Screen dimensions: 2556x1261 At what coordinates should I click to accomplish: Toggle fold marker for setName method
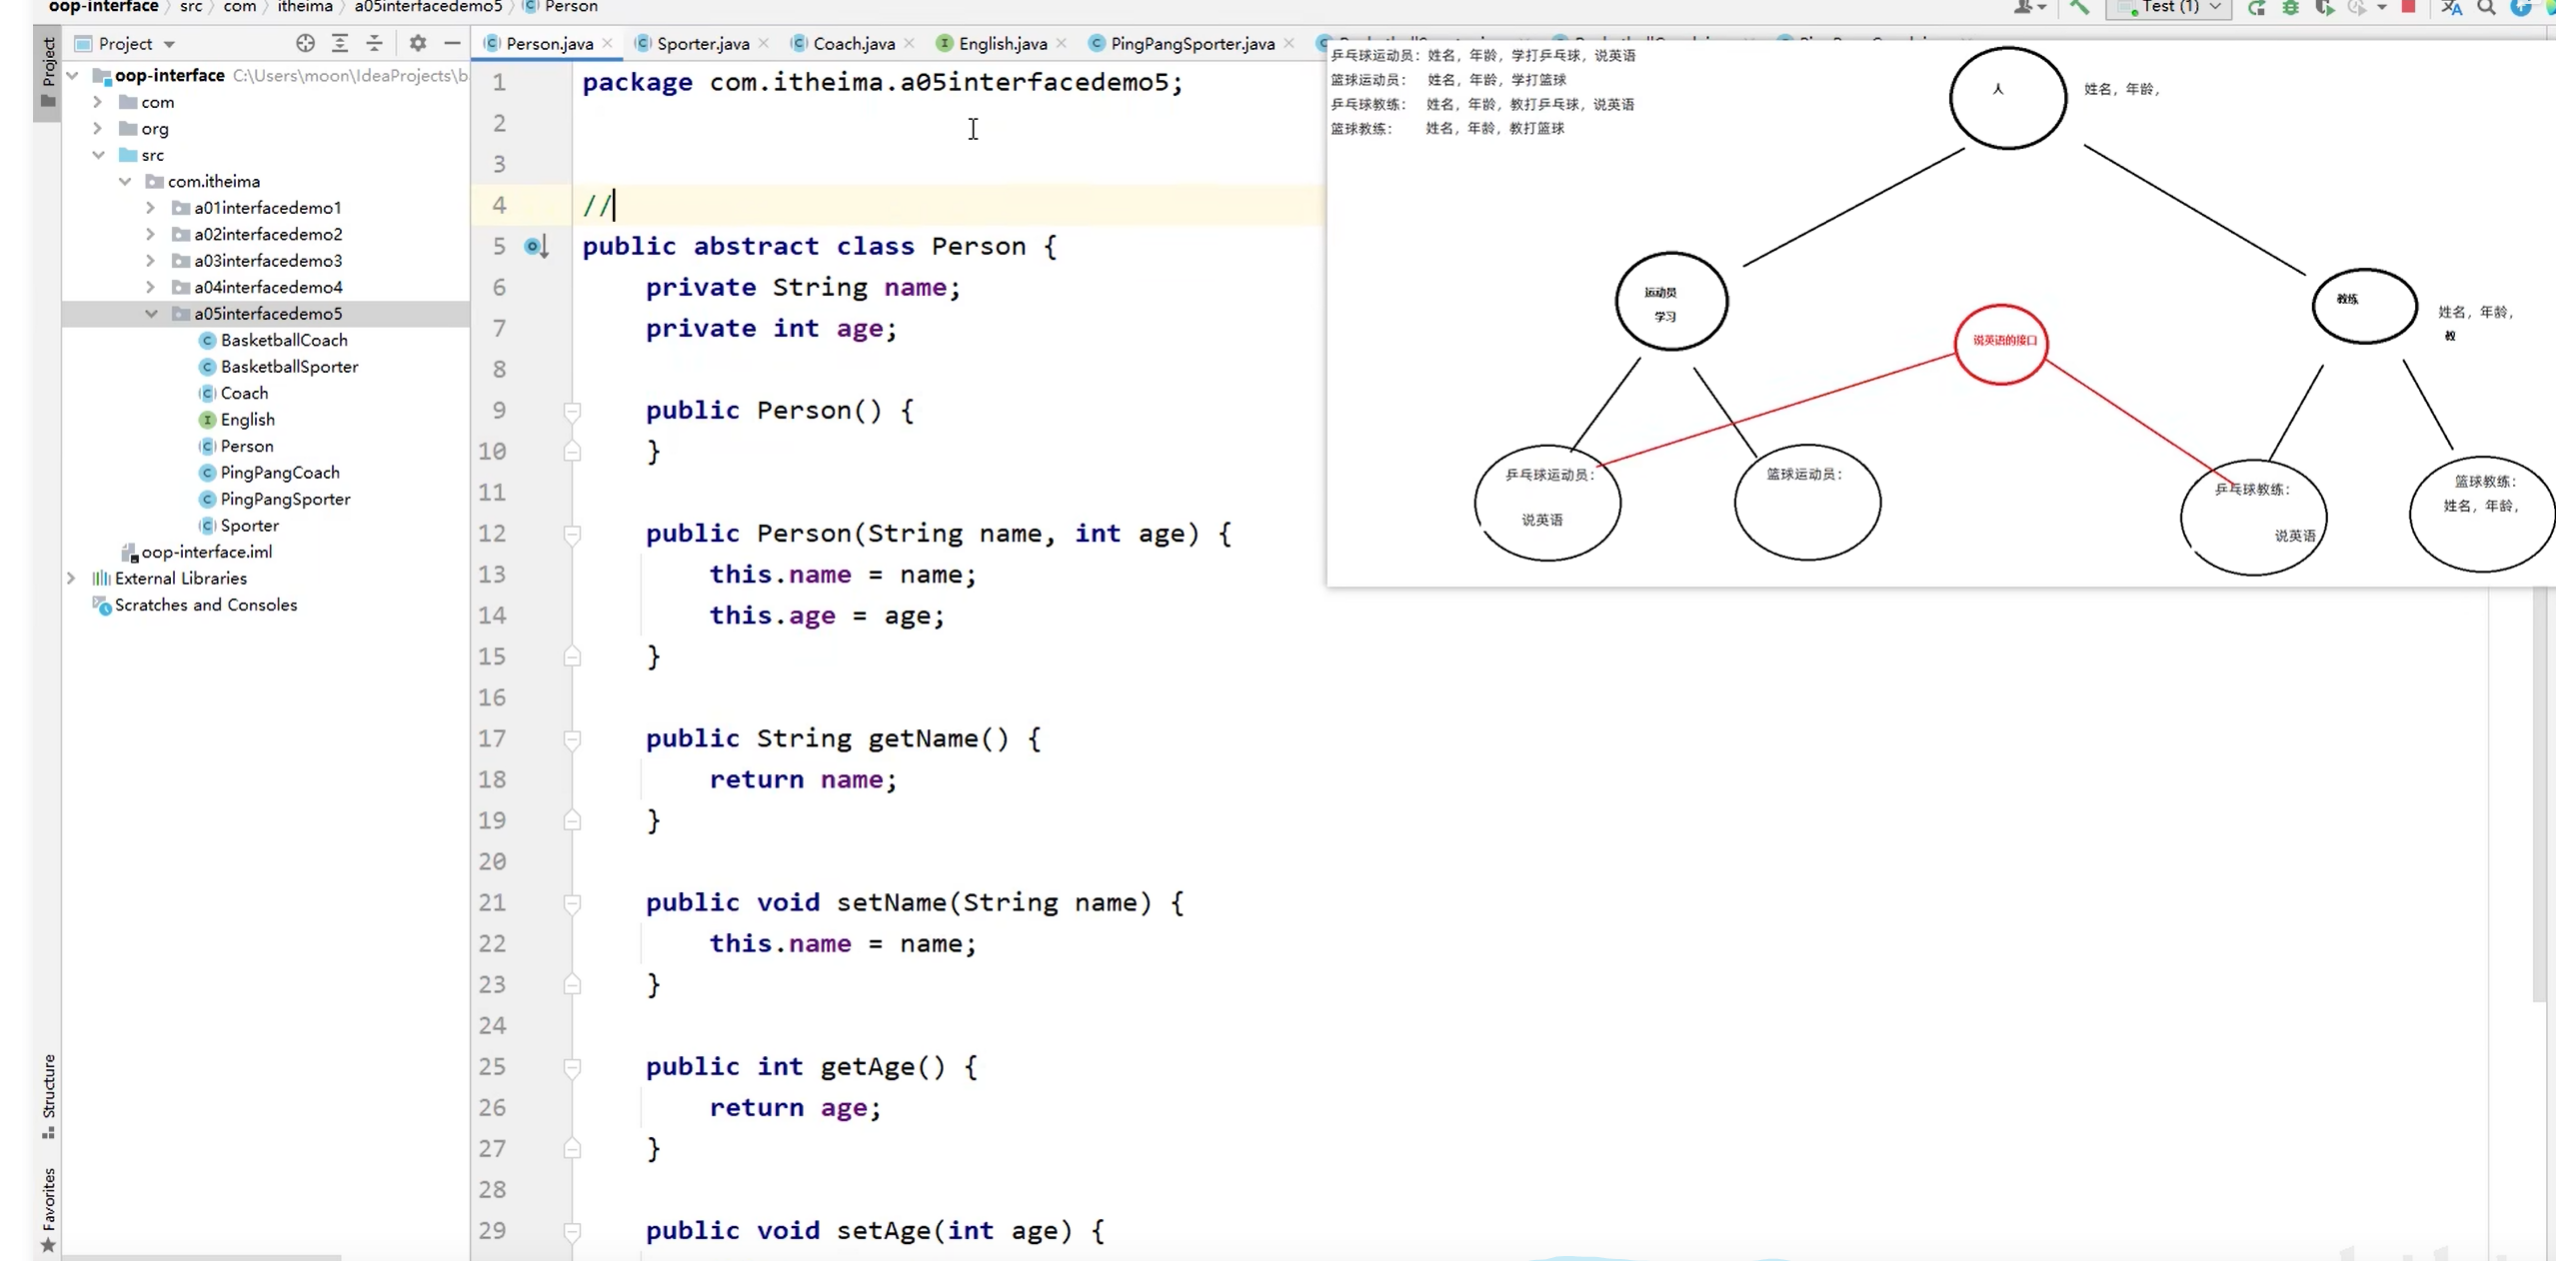(x=572, y=903)
